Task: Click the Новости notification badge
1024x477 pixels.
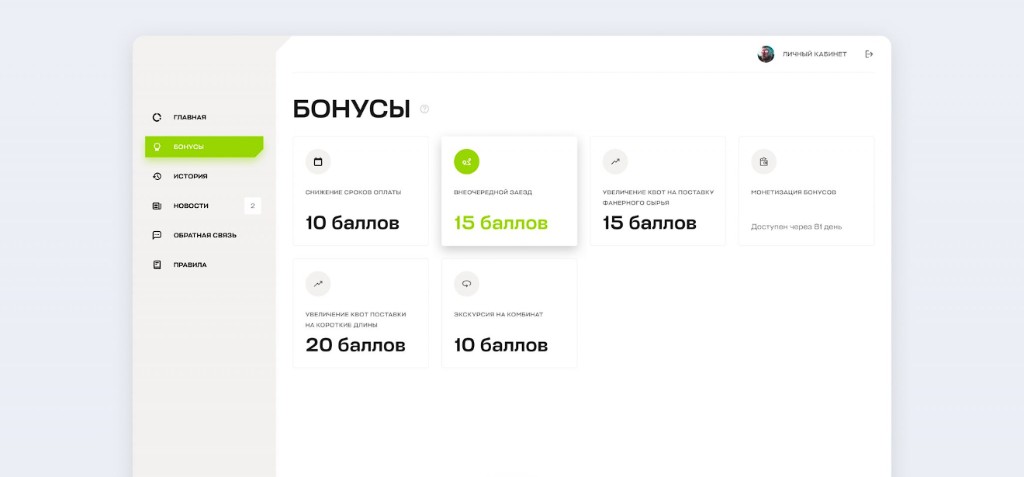Action: 252,206
